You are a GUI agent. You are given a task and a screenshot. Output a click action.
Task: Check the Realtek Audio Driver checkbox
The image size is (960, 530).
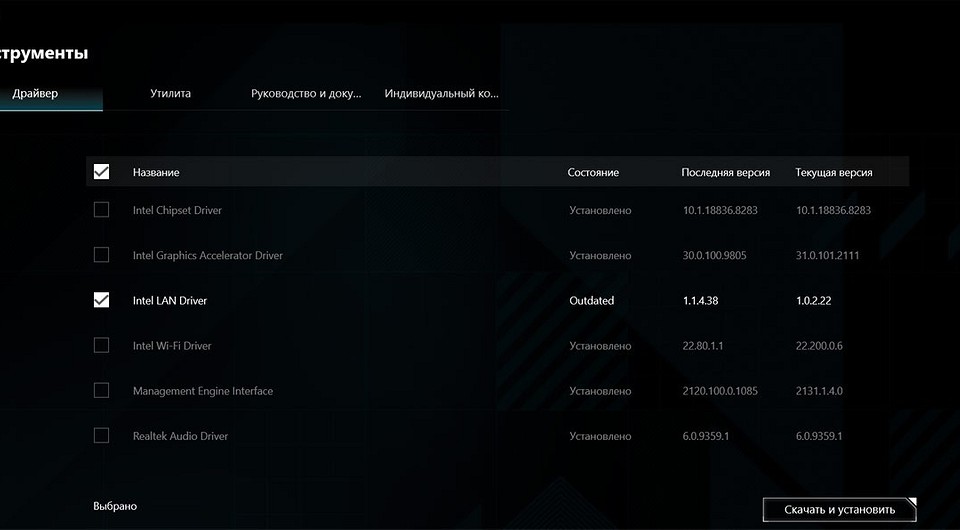102,436
